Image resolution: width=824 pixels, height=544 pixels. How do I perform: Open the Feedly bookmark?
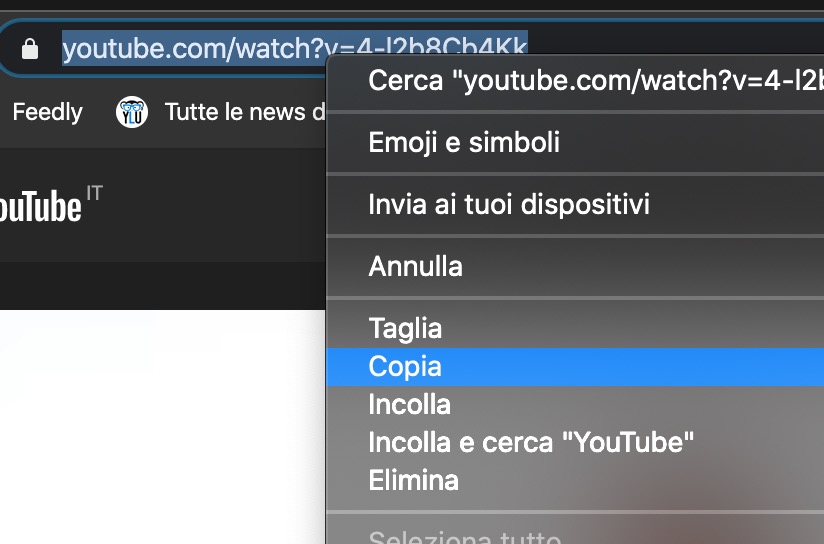pos(47,112)
